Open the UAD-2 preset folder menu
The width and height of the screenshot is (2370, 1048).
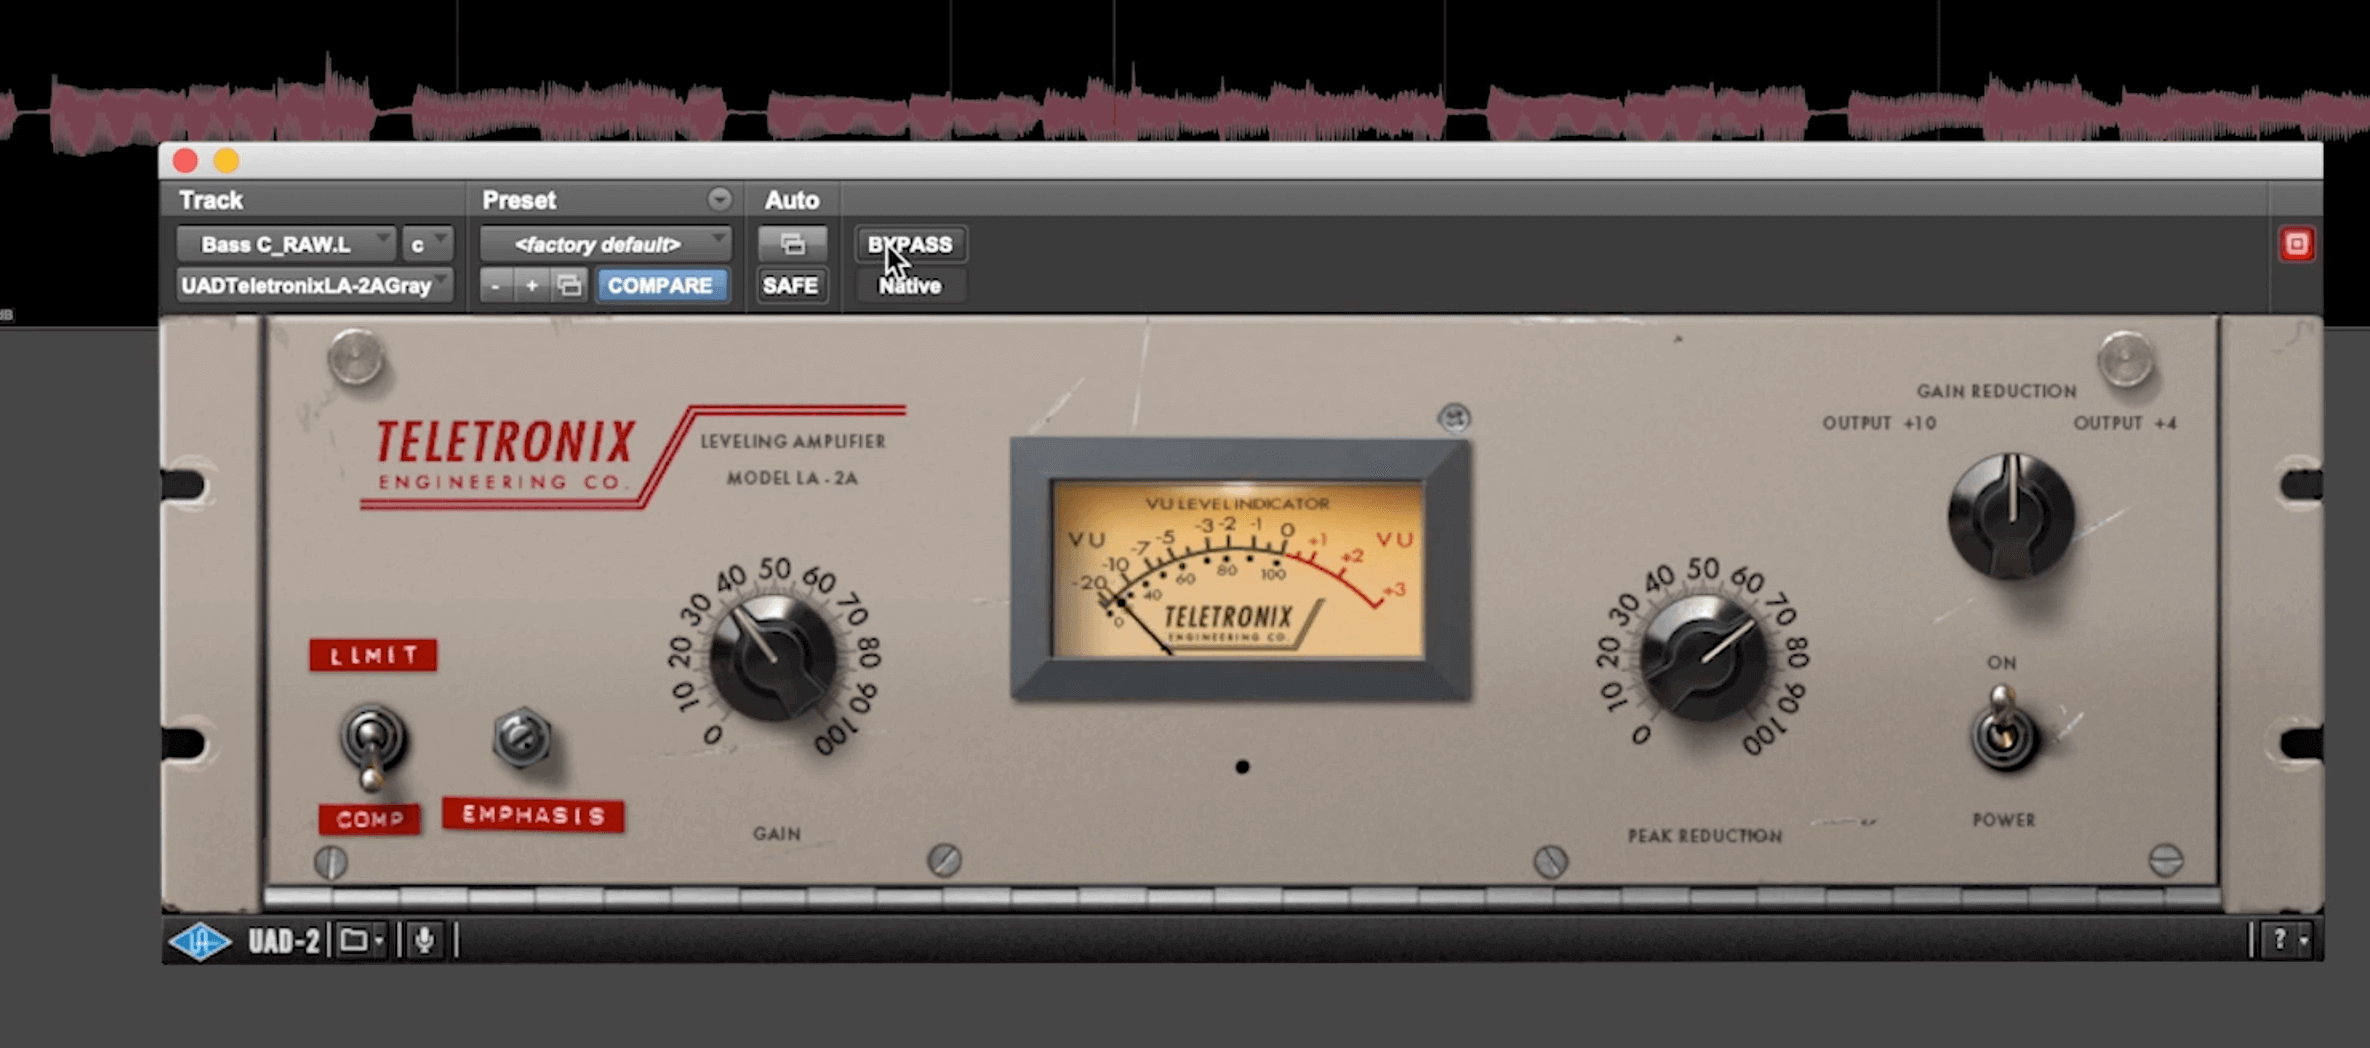pyautogui.click(x=361, y=940)
